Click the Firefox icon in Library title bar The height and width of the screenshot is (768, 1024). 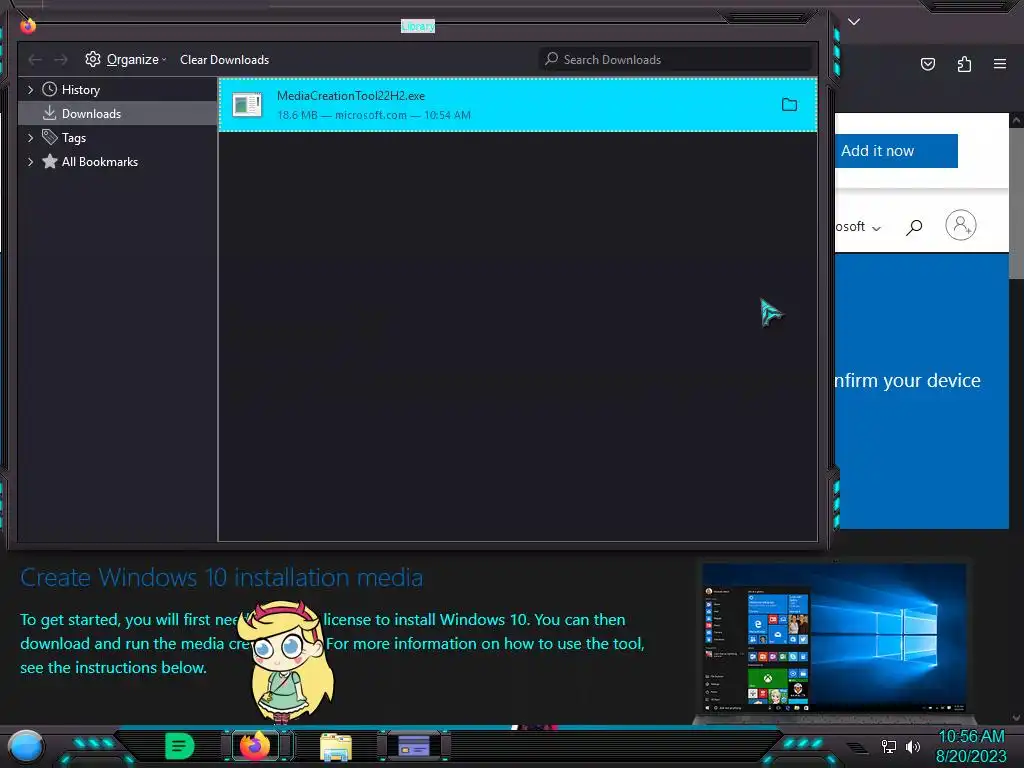(27, 25)
